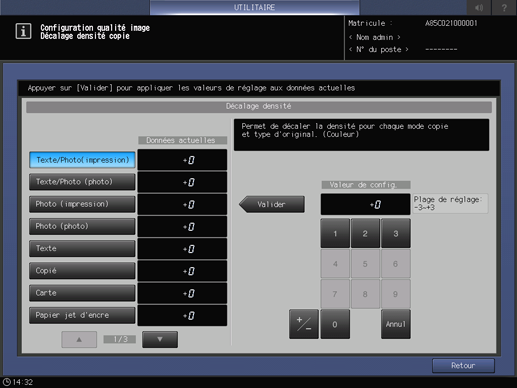
Task: Click the N° du poste label
Action: click(x=378, y=50)
